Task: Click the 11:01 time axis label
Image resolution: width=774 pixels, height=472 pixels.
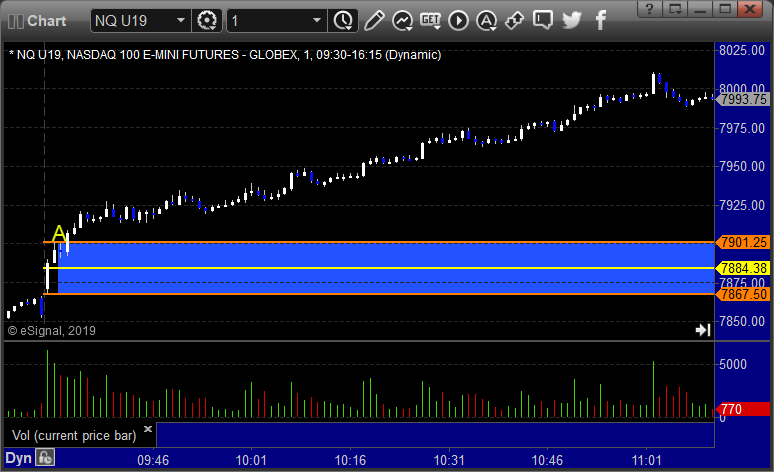Action: (647, 461)
